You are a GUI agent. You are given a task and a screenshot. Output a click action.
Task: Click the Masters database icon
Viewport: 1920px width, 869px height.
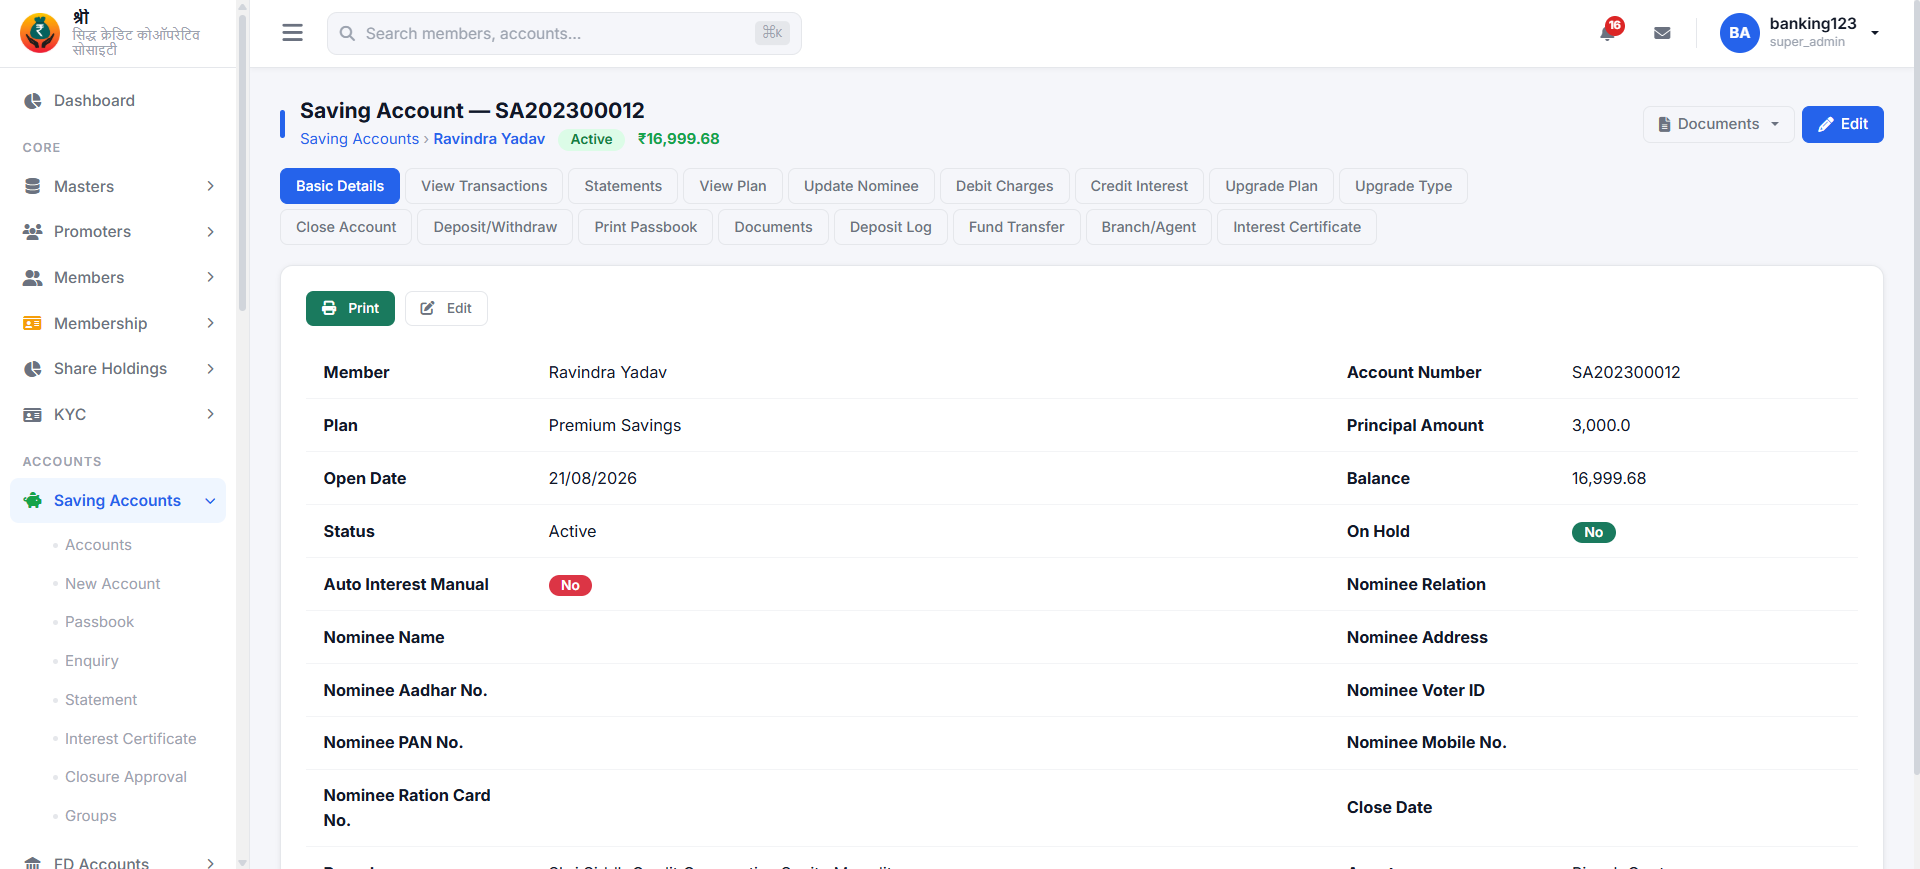[33, 187]
